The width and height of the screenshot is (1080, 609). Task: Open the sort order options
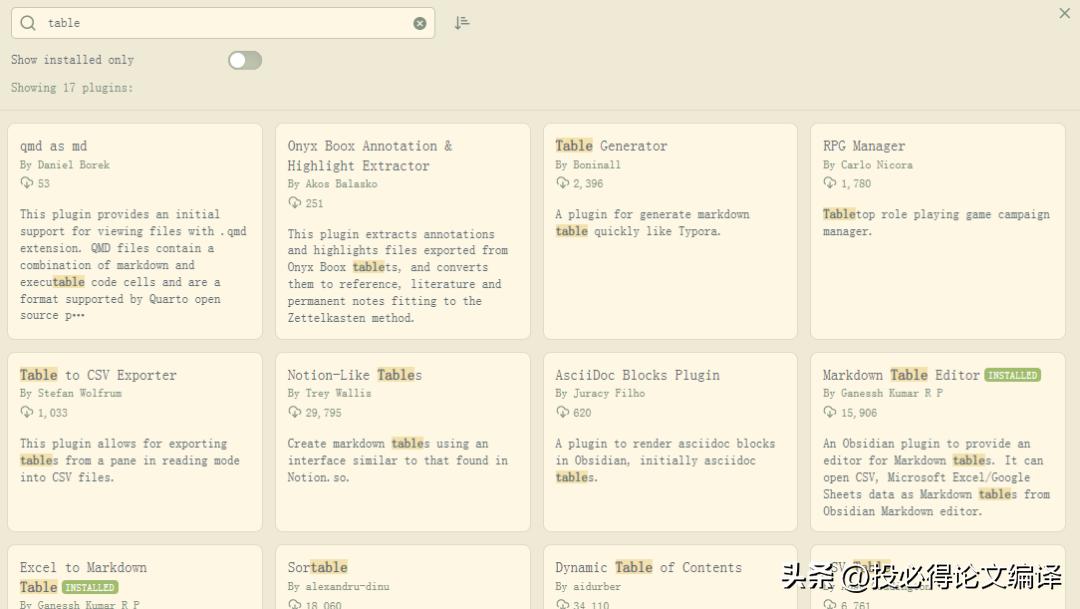(461, 23)
